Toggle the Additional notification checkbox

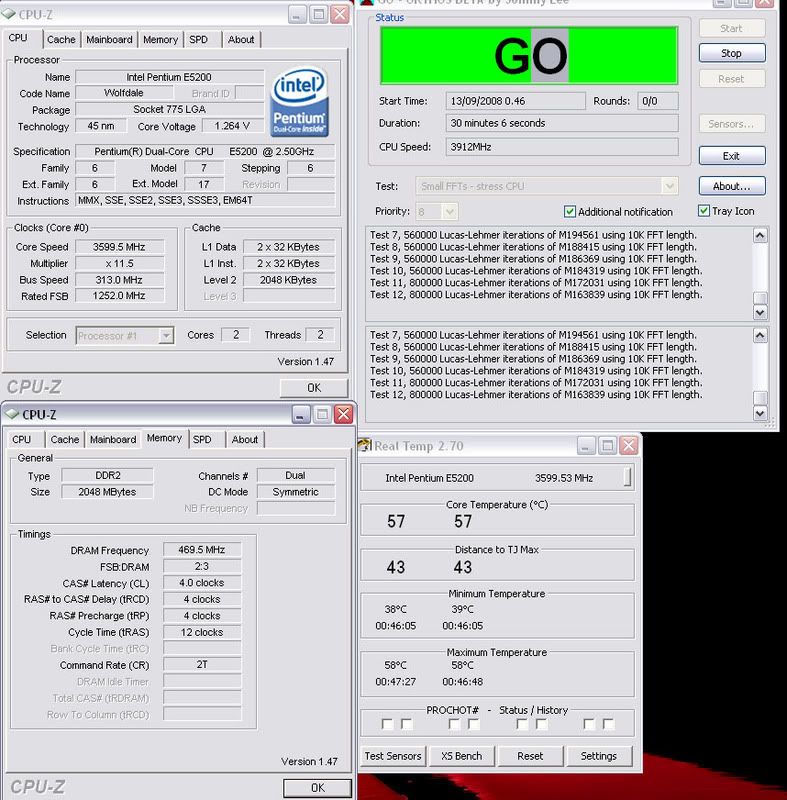click(x=570, y=212)
